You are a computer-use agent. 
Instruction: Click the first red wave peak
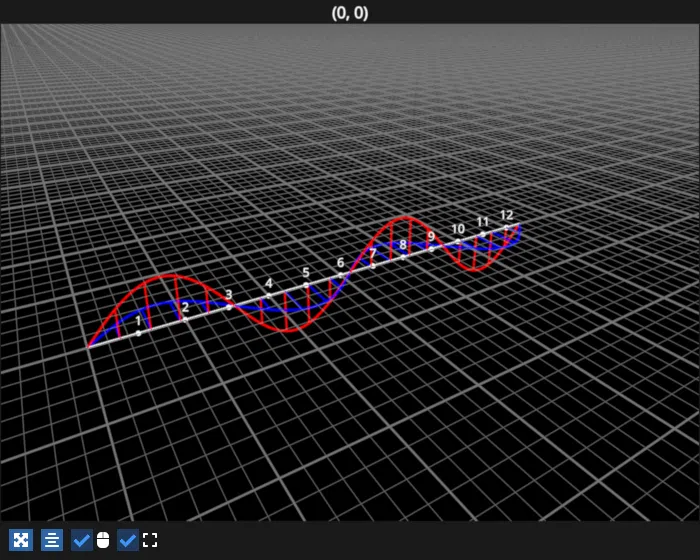point(172,275)
